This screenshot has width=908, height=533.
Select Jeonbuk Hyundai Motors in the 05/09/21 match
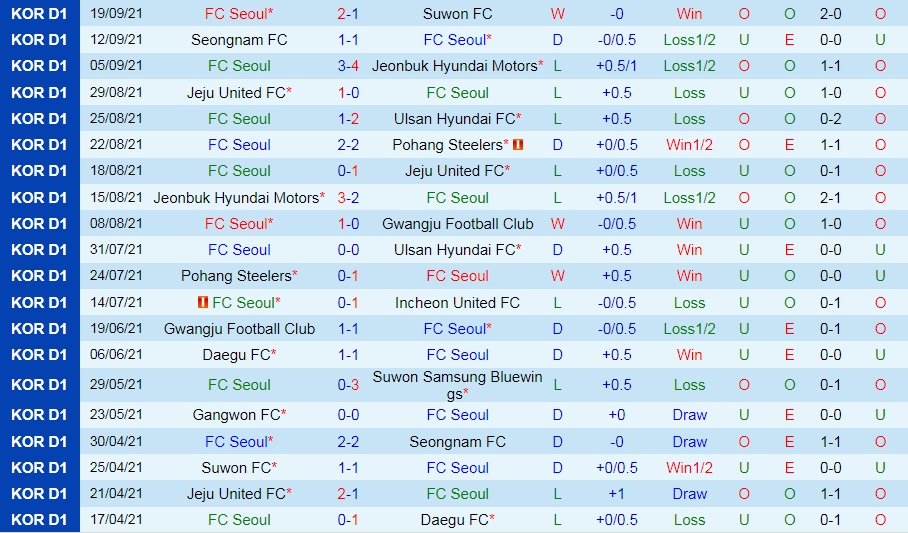tap(455, 66)
